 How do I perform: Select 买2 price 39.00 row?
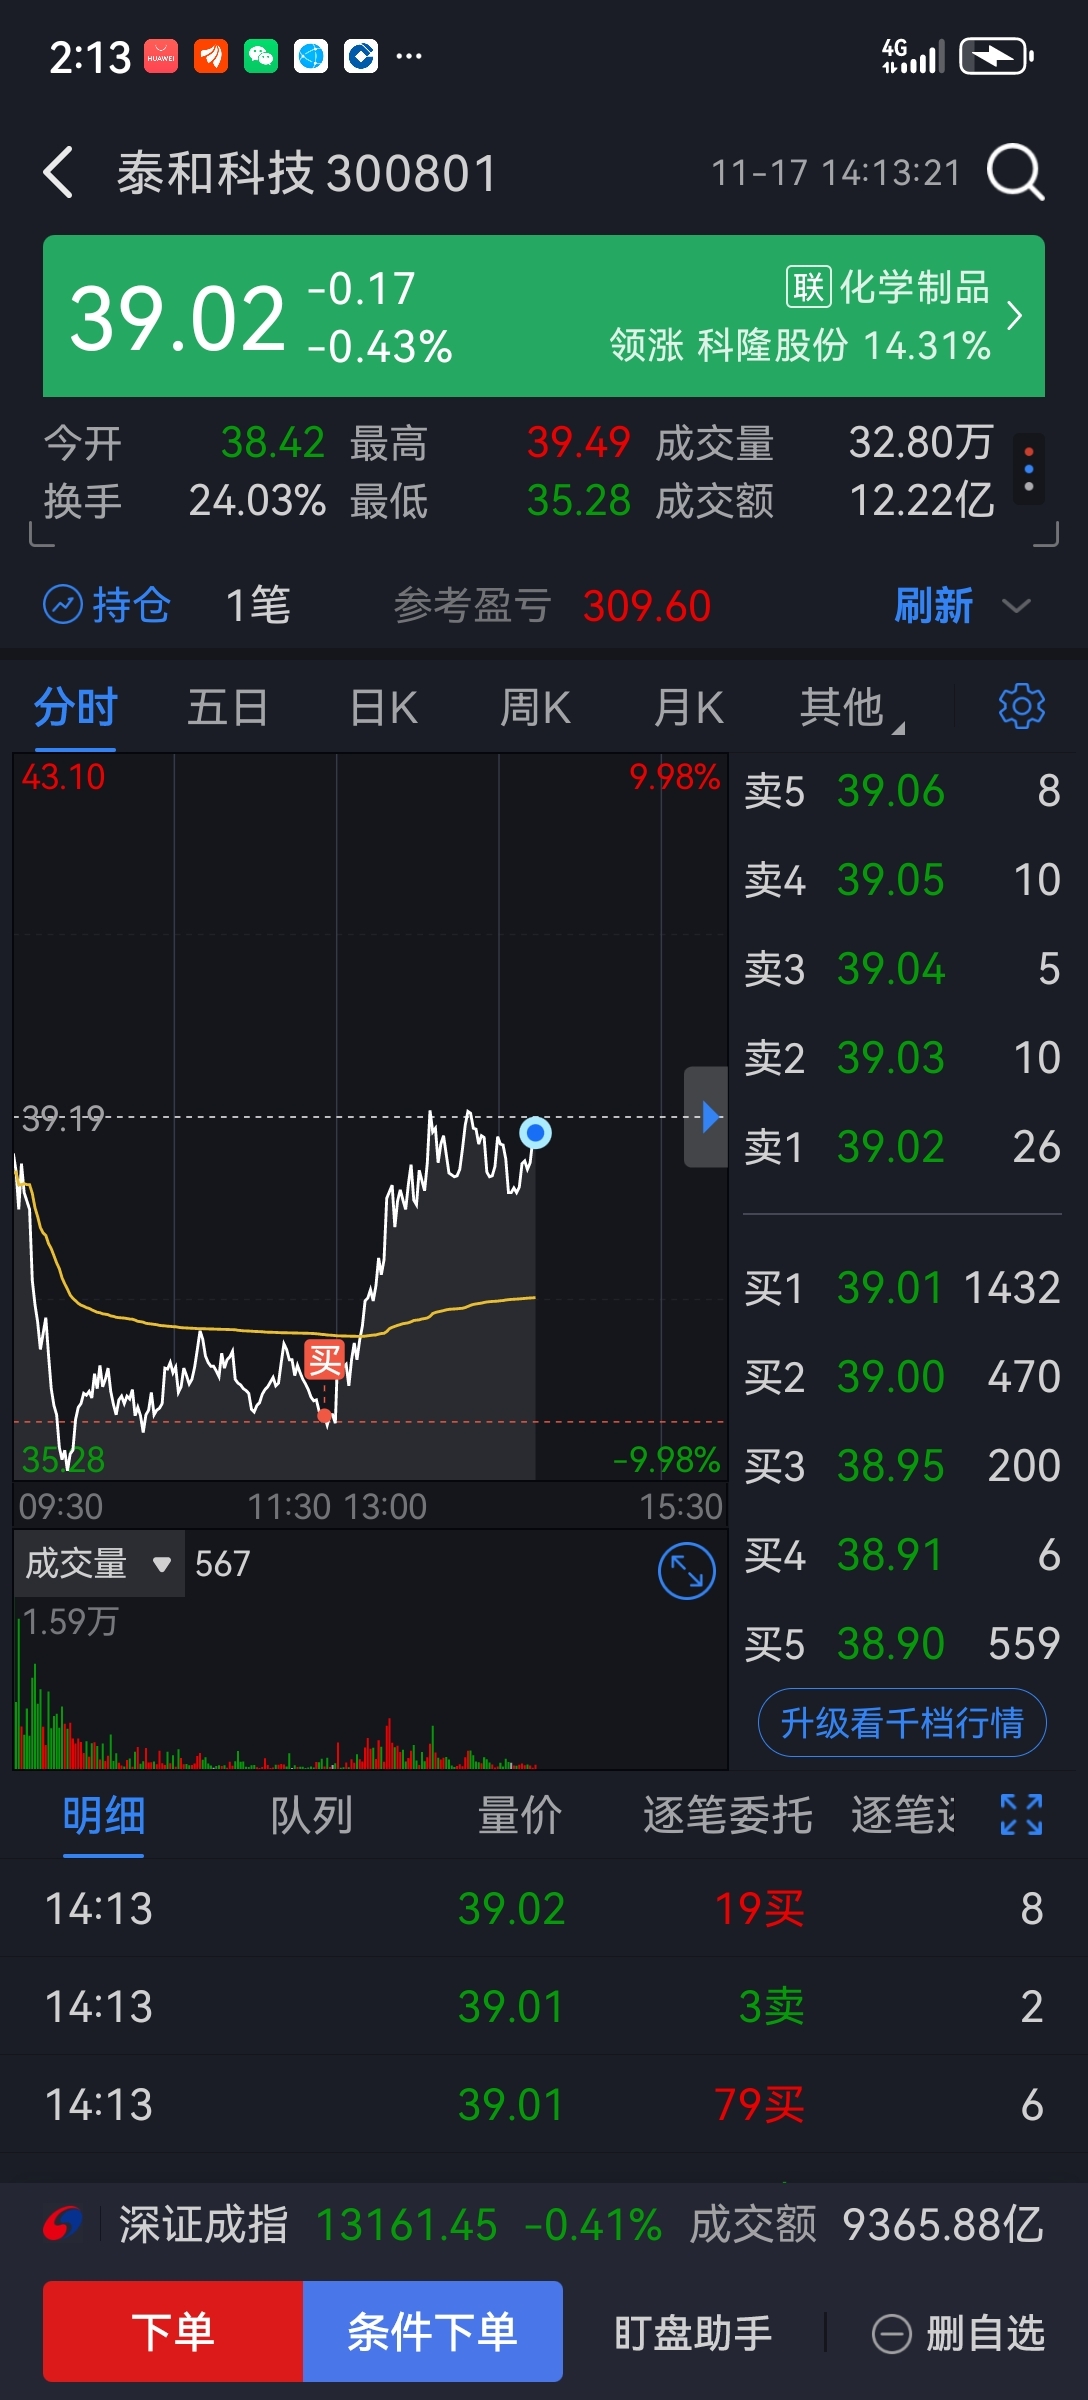(902, 1377)
